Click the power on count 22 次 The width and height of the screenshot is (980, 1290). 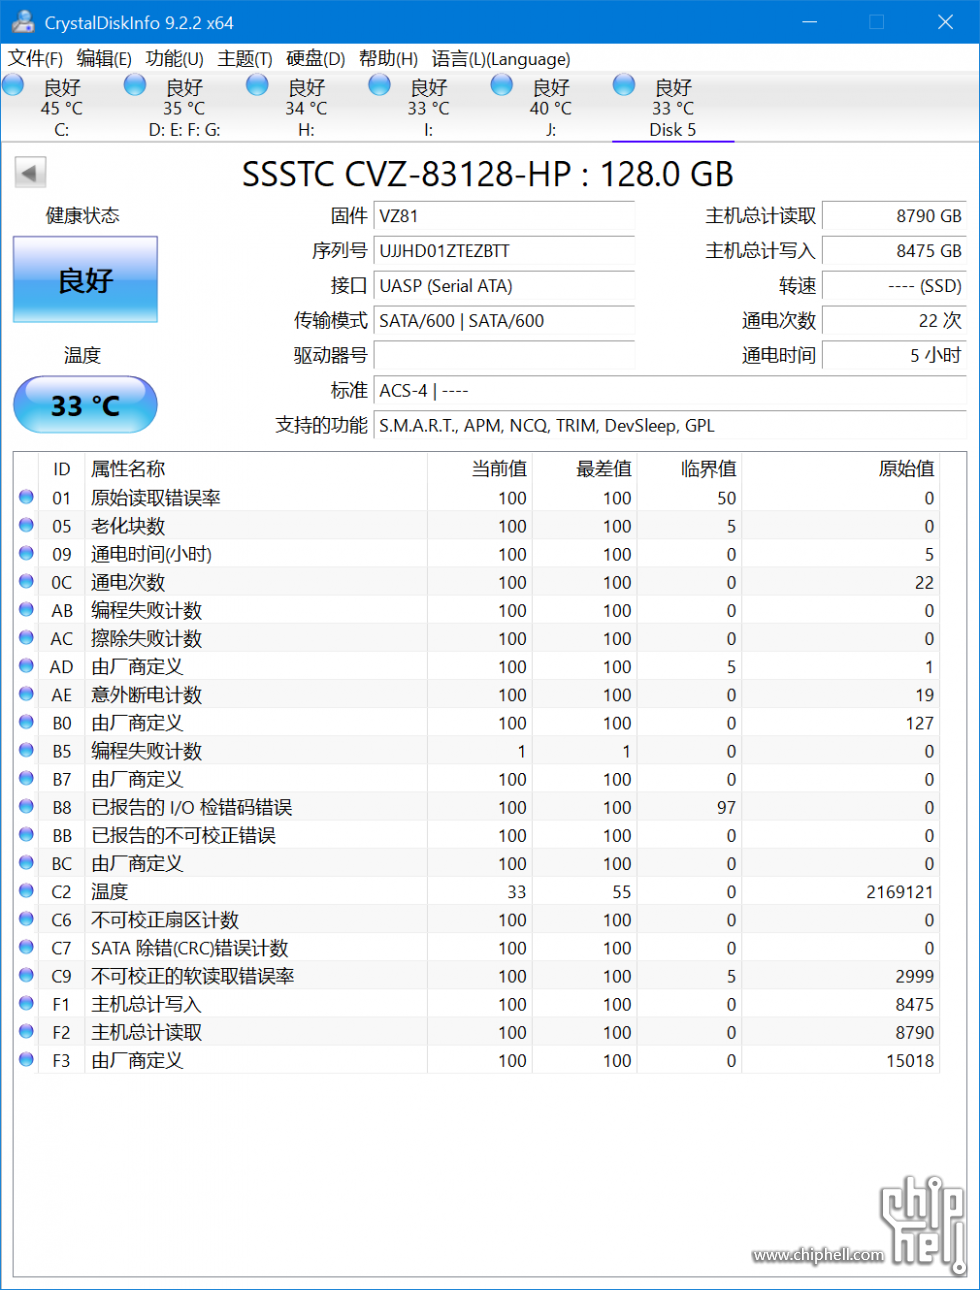(x=894, y=321)
